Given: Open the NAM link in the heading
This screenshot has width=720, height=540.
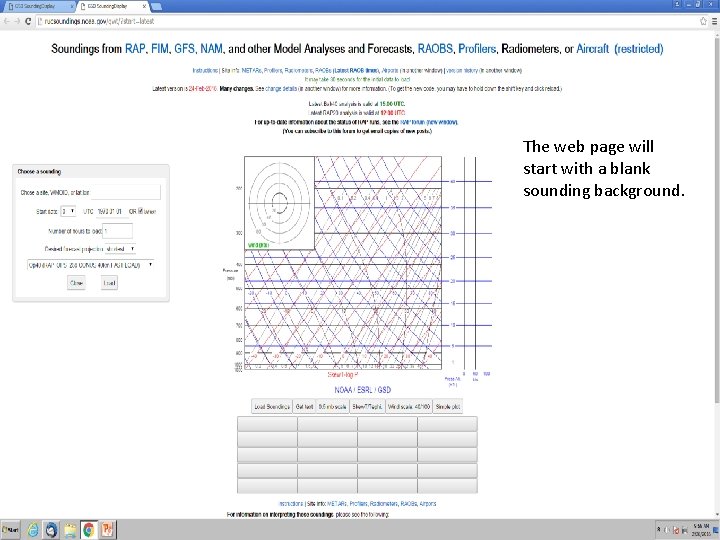Looking at the screenshot, I should [211, 49].
